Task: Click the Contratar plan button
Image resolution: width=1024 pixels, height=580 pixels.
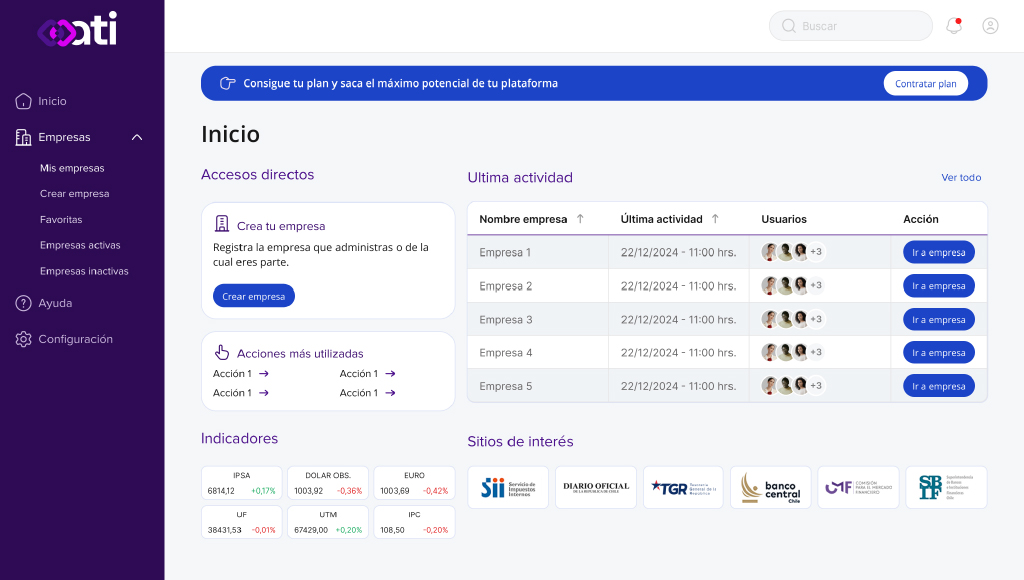Action: tap(925, 83)
